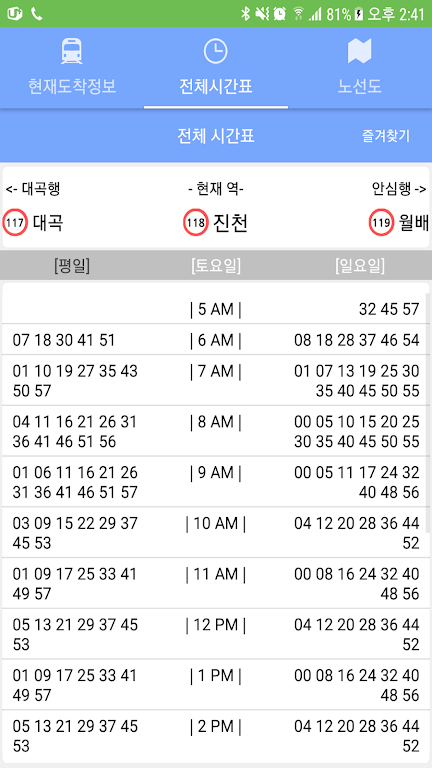Add station to 즐겨찾기 favorites
The image size is (432, 768).
pyautogui.click(x=385, y=136)
